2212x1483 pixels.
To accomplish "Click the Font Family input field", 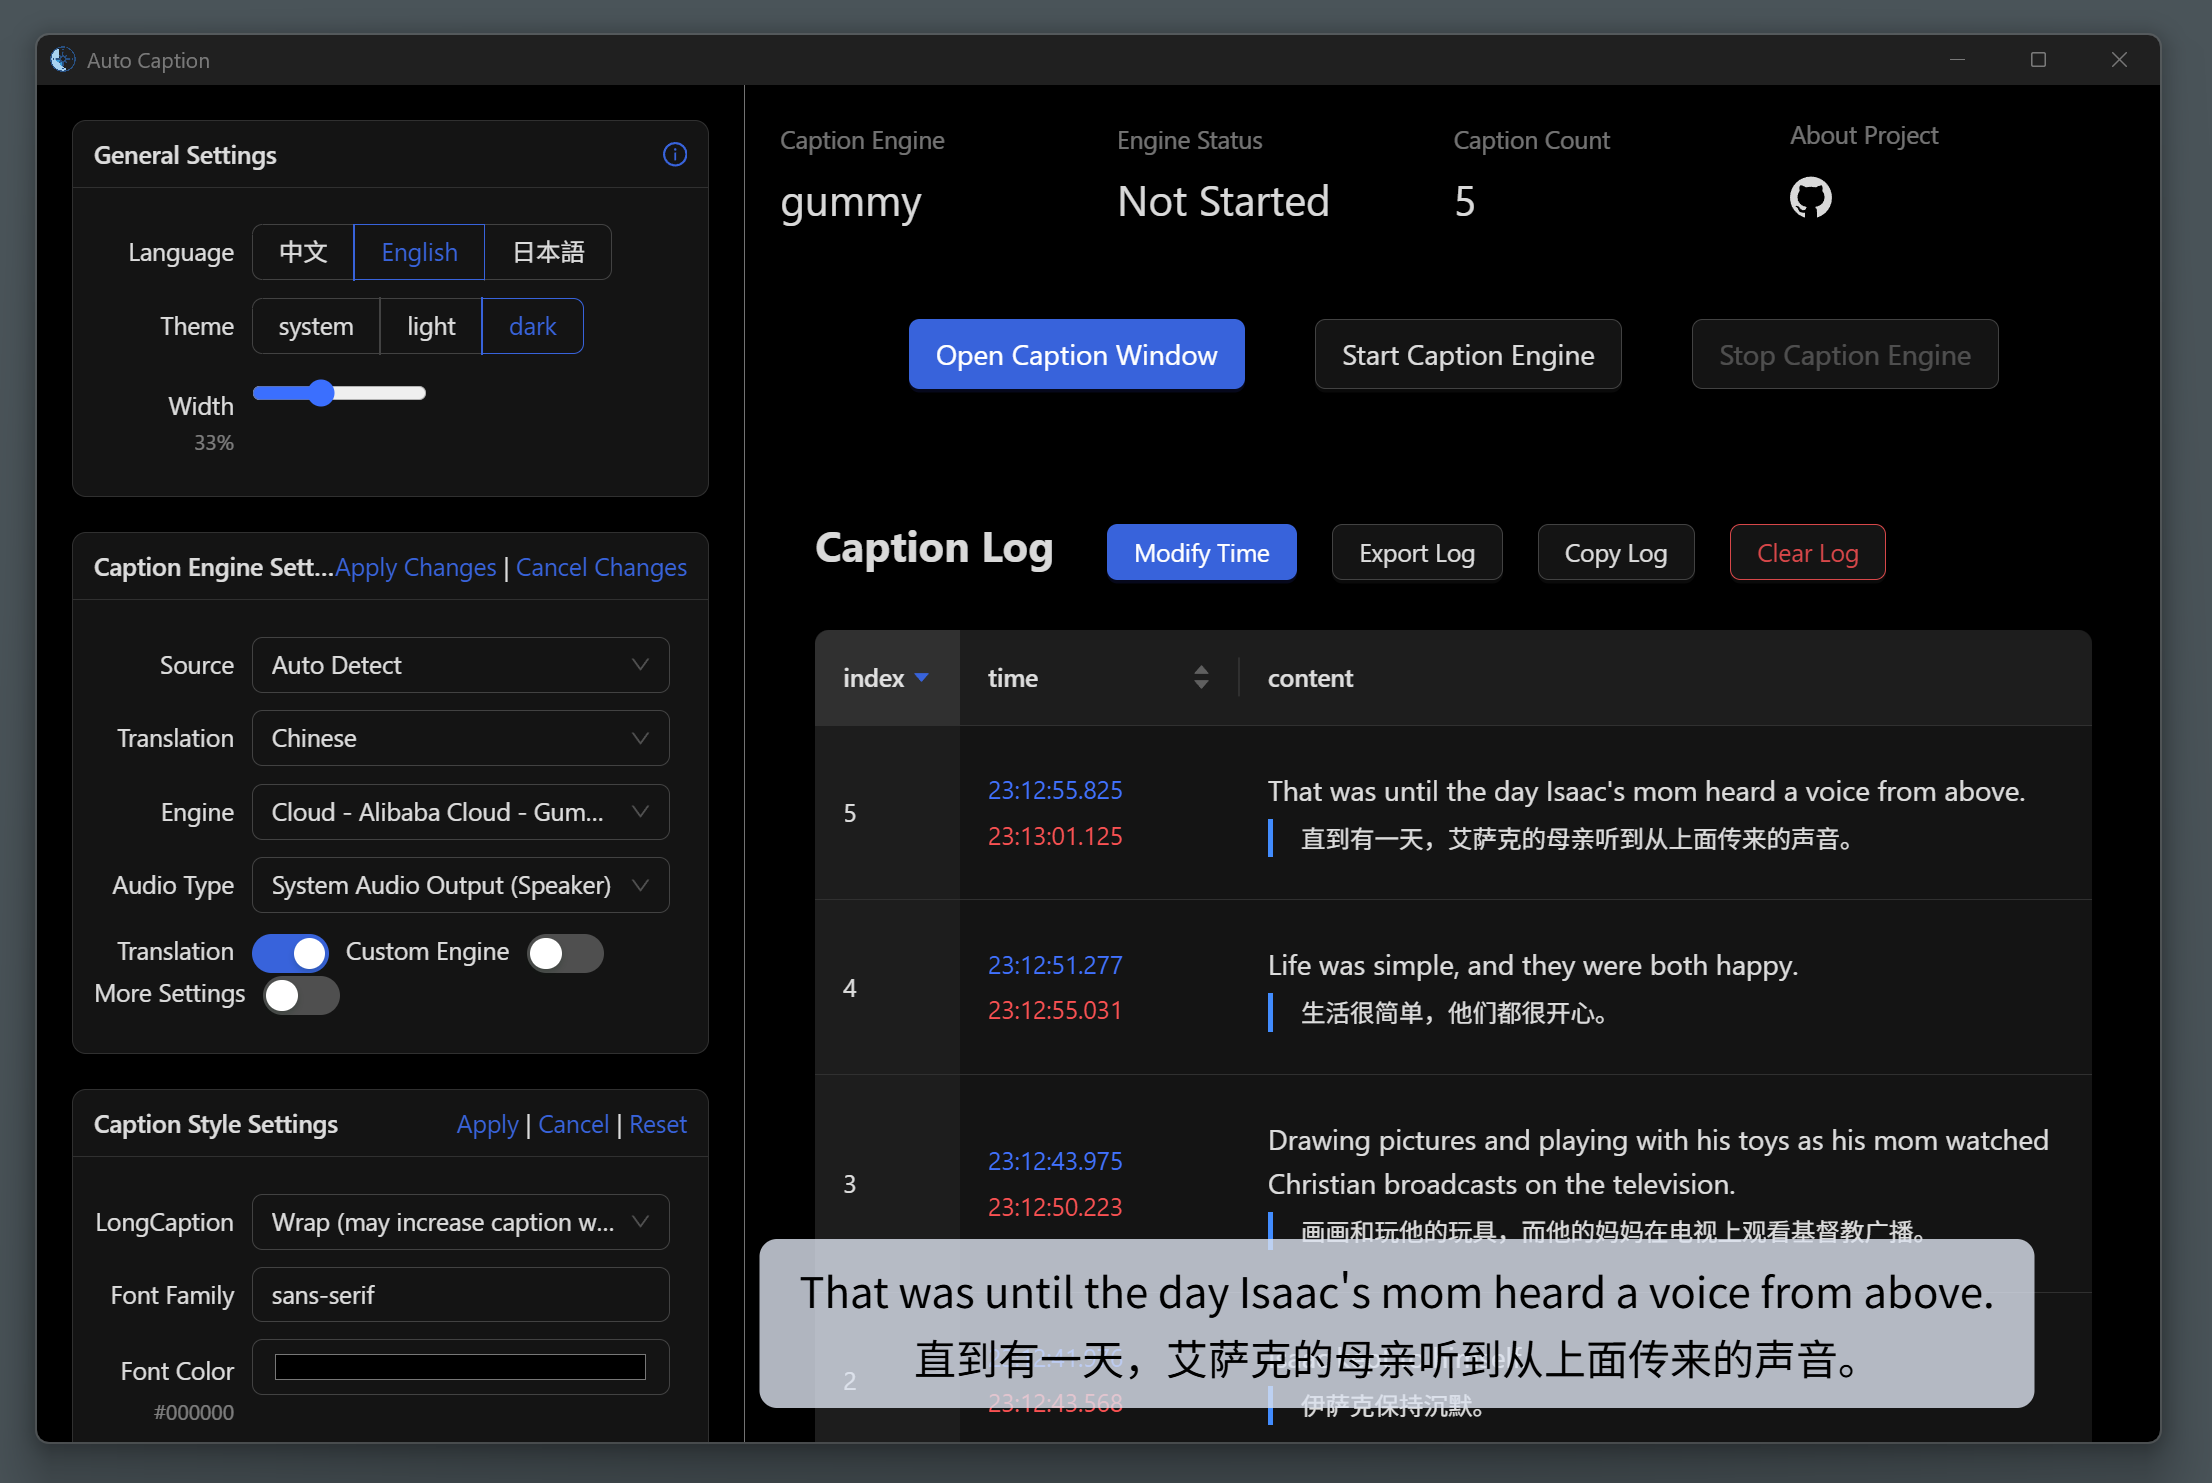I will coord(460,1295).
